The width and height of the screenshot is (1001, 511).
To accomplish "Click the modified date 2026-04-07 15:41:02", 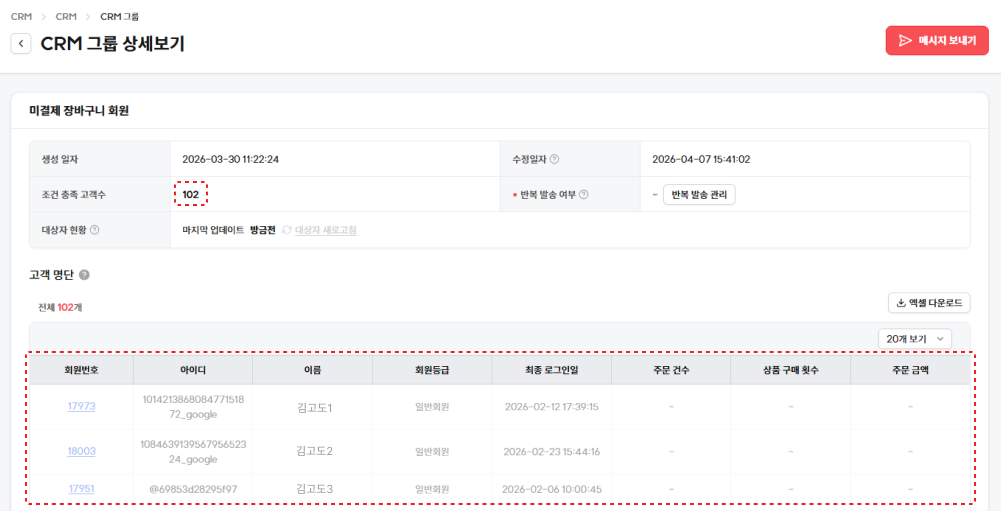I will click(x=701, y=159).
